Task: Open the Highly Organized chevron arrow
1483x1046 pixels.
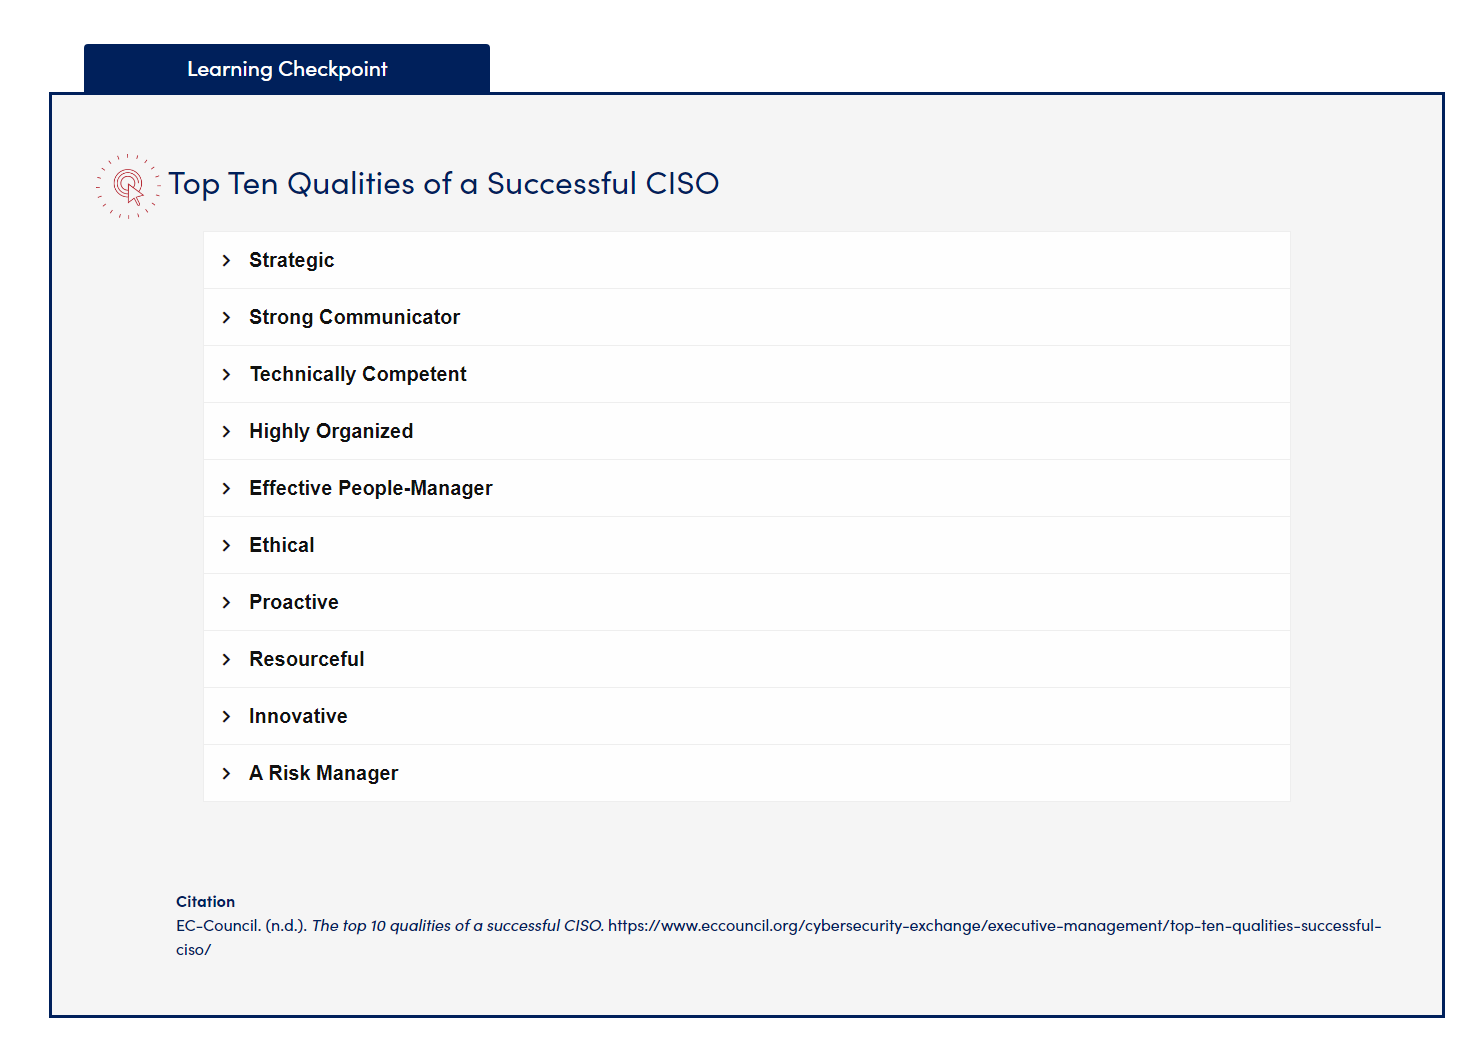Action: pyautogui.click(x=227, y=432)
